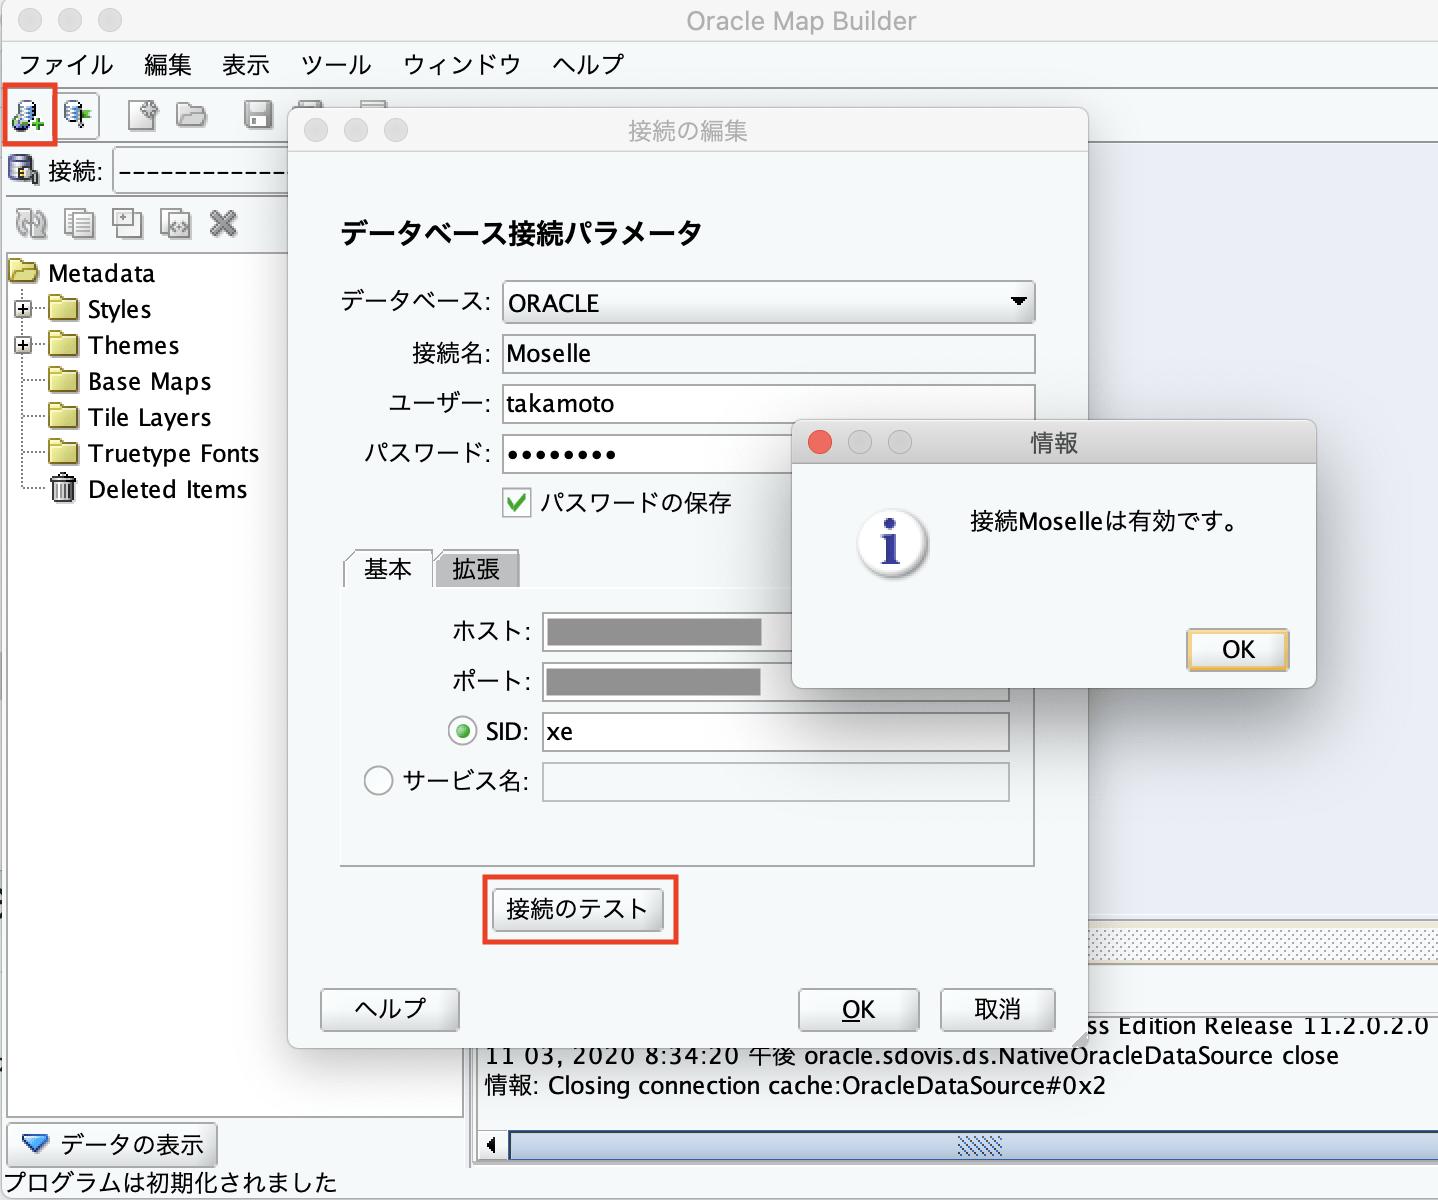The image size is (1438, 1200).
Task: Click the open folder toolbar icon
Action: click(x=191, y=116)
